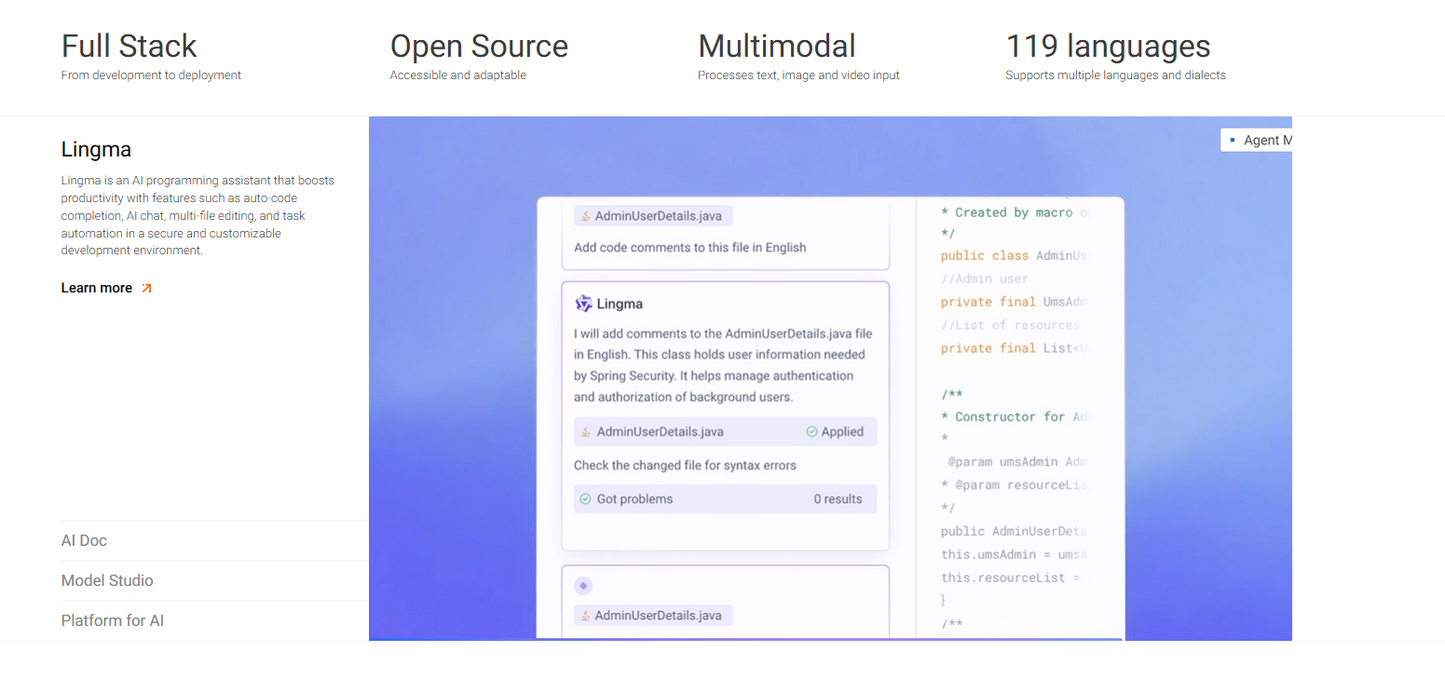Click the blue square icon beside Agent label
The image size is (1445, 693).
pyautogui.click(x=1232, y=140)
